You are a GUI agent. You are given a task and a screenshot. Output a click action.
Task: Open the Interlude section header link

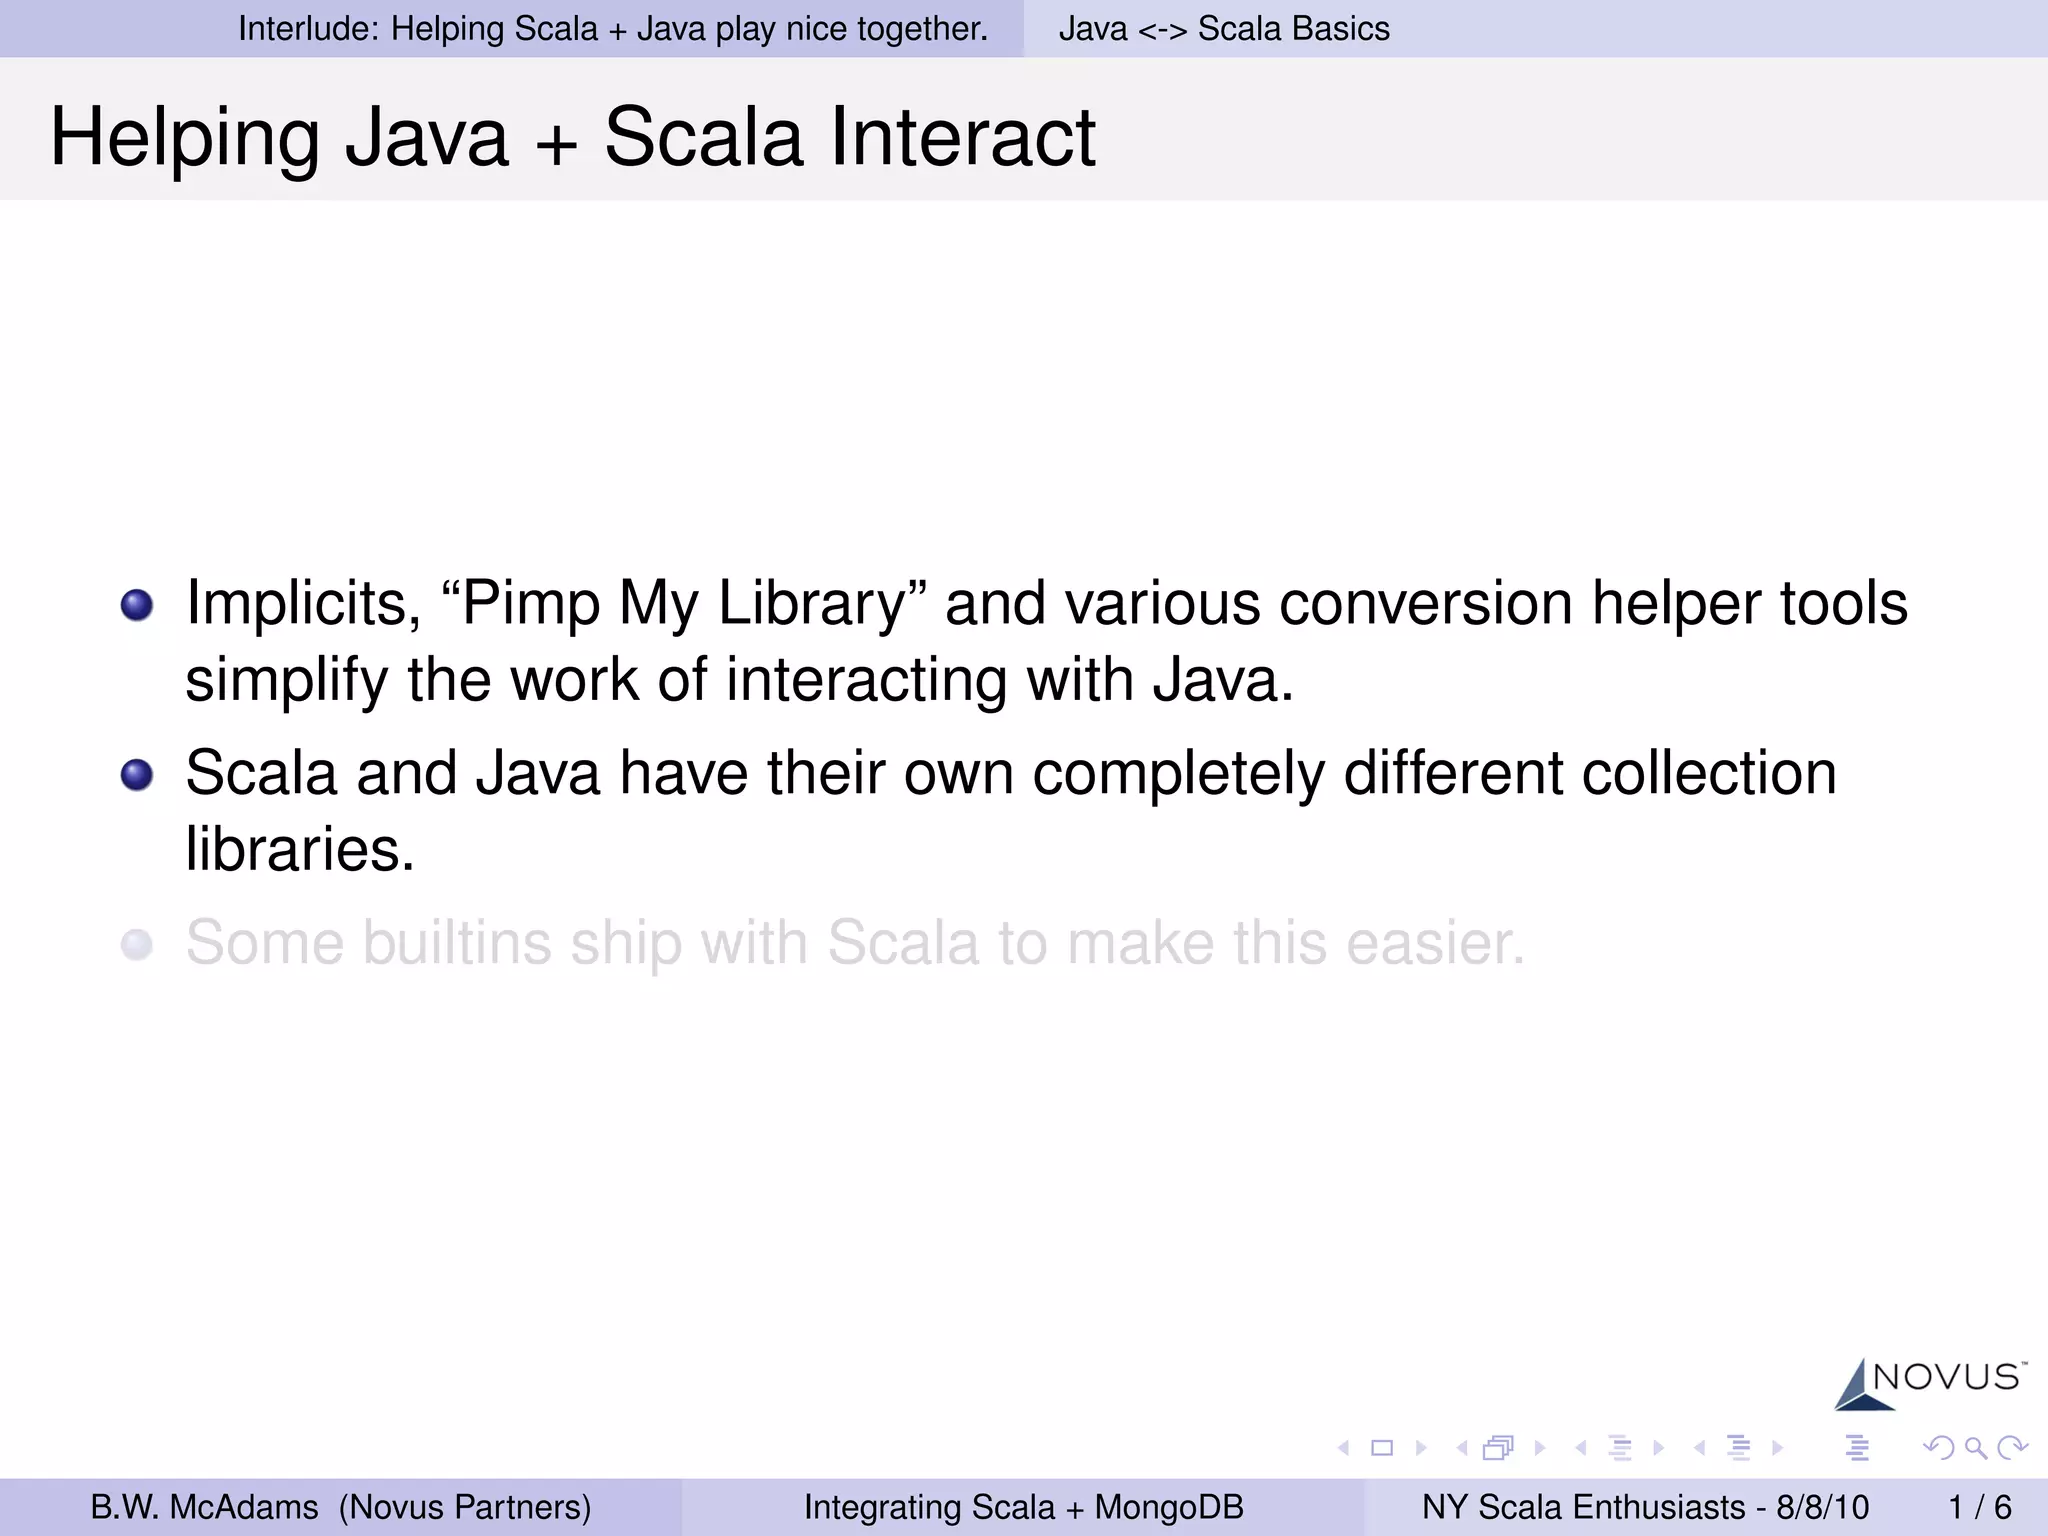[x=613, y=29]
